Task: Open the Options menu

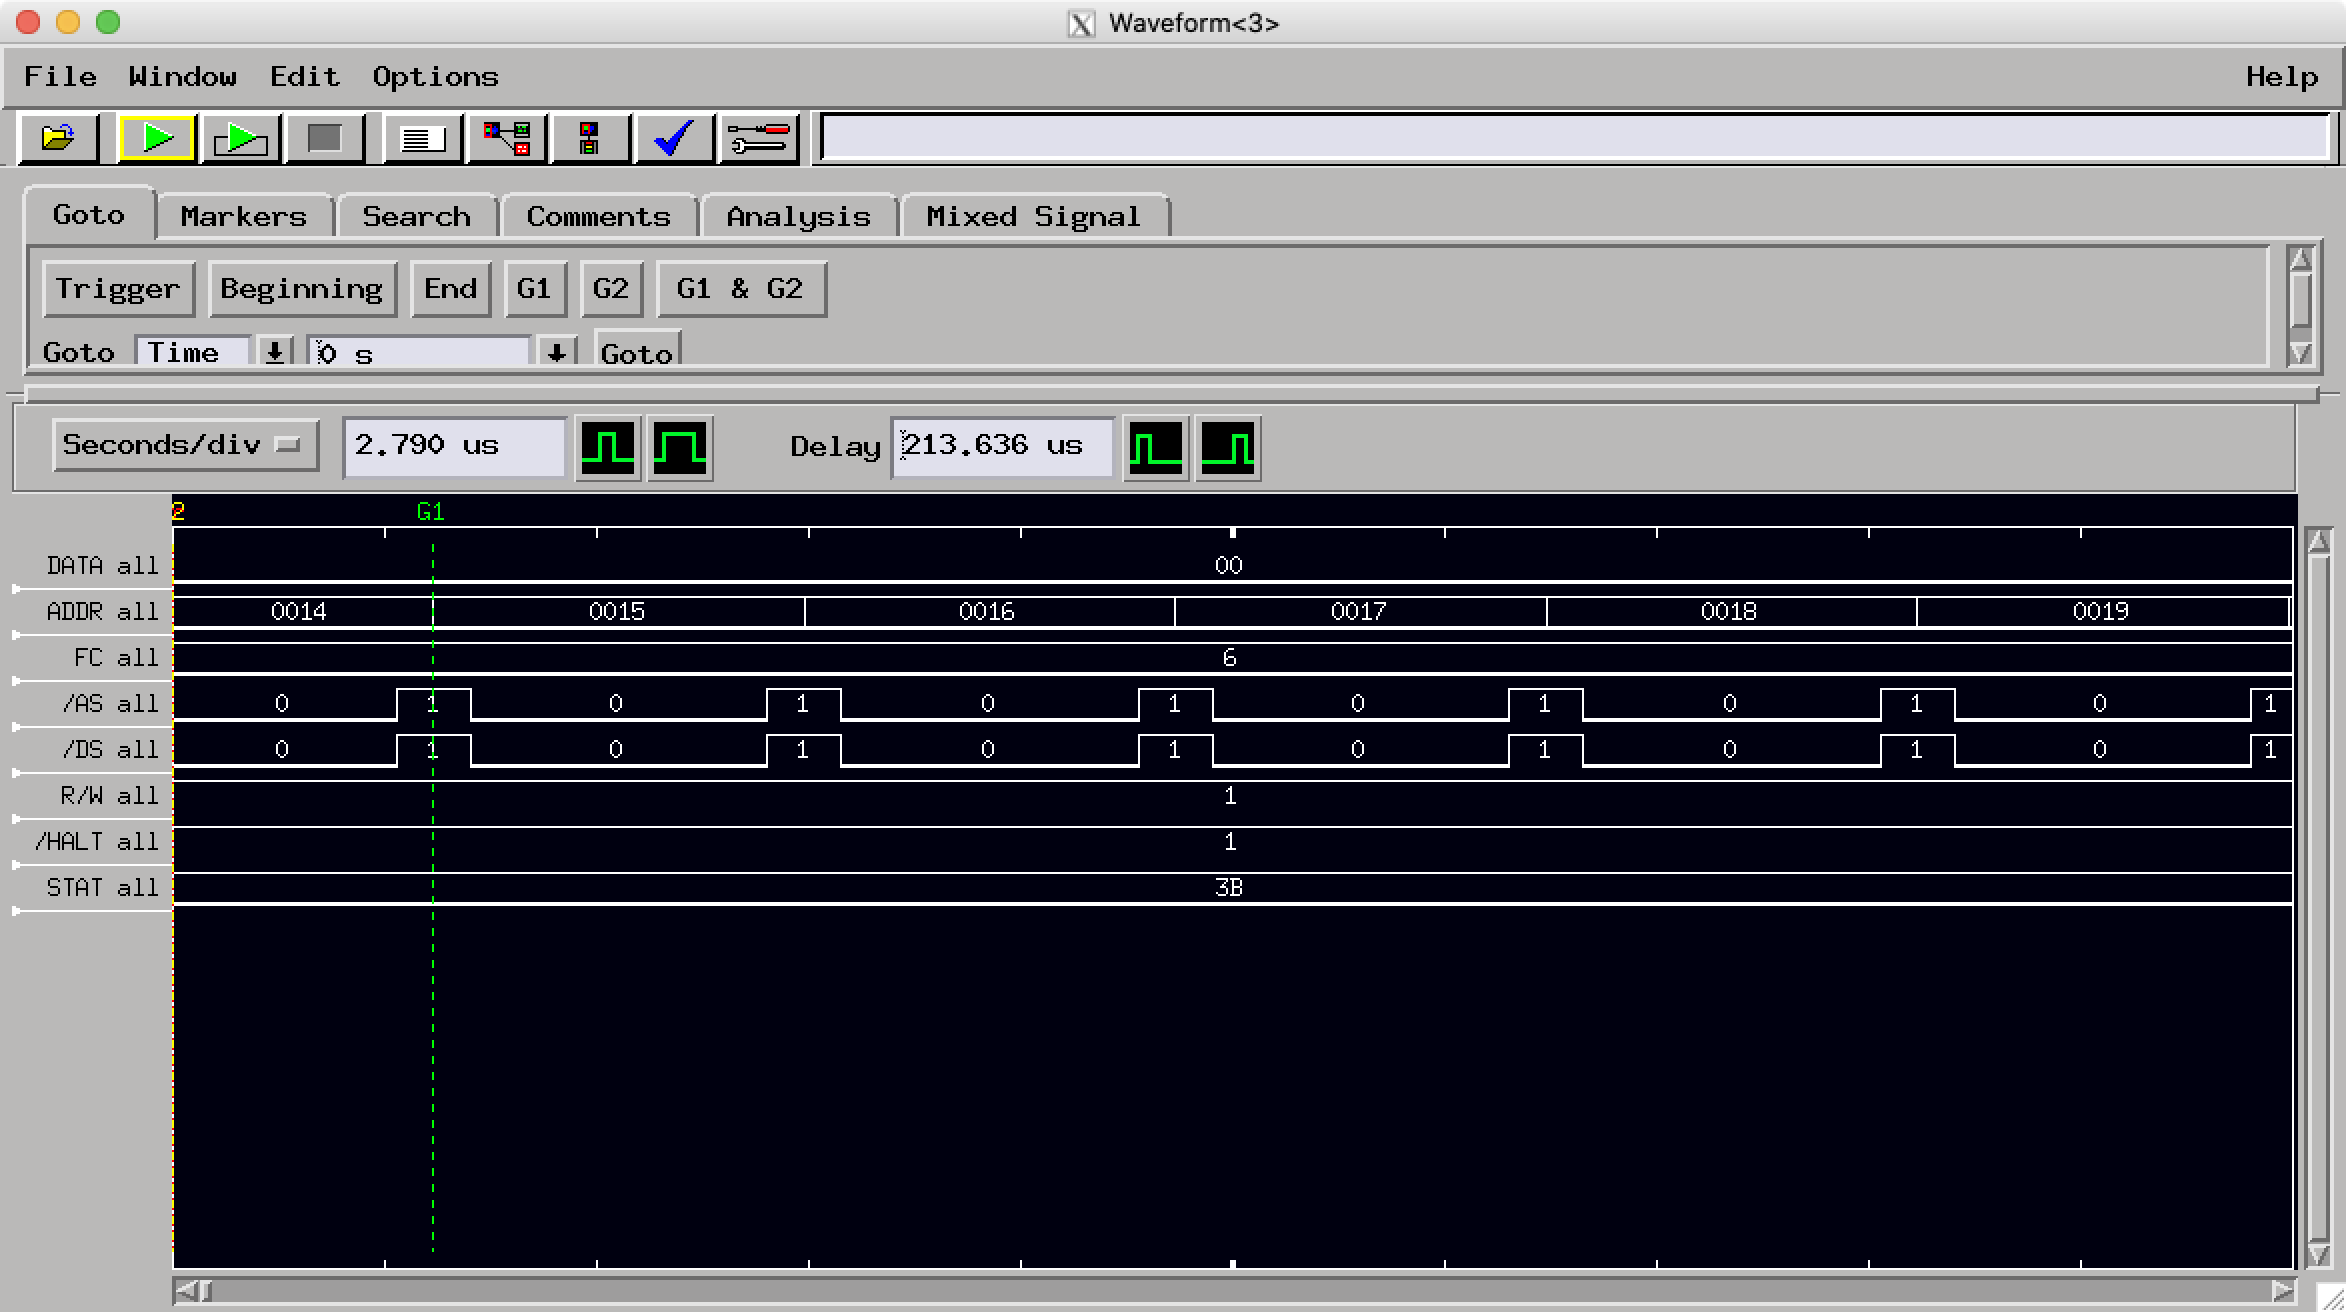Action: pyautogui.click(x=434, y=76)
